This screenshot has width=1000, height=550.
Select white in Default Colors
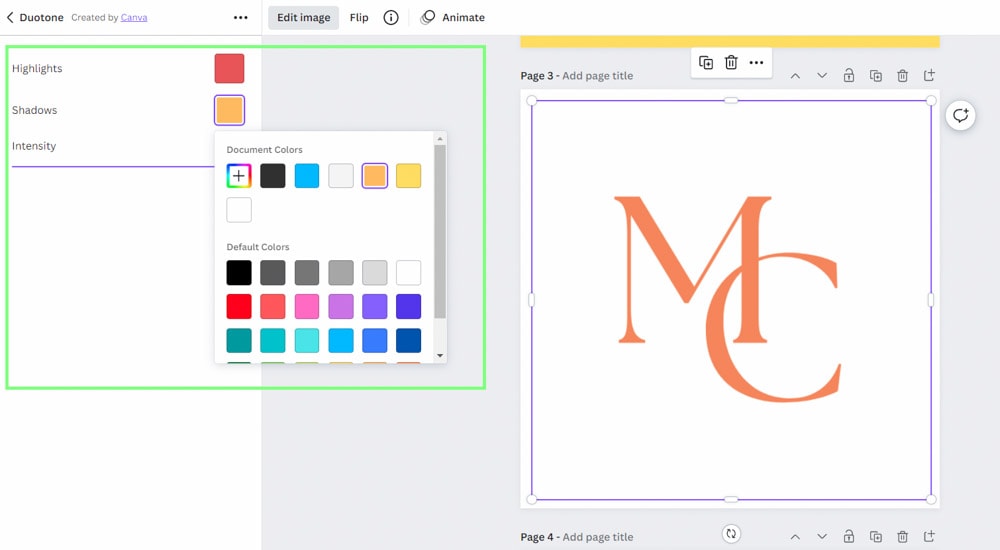(409, 273)
